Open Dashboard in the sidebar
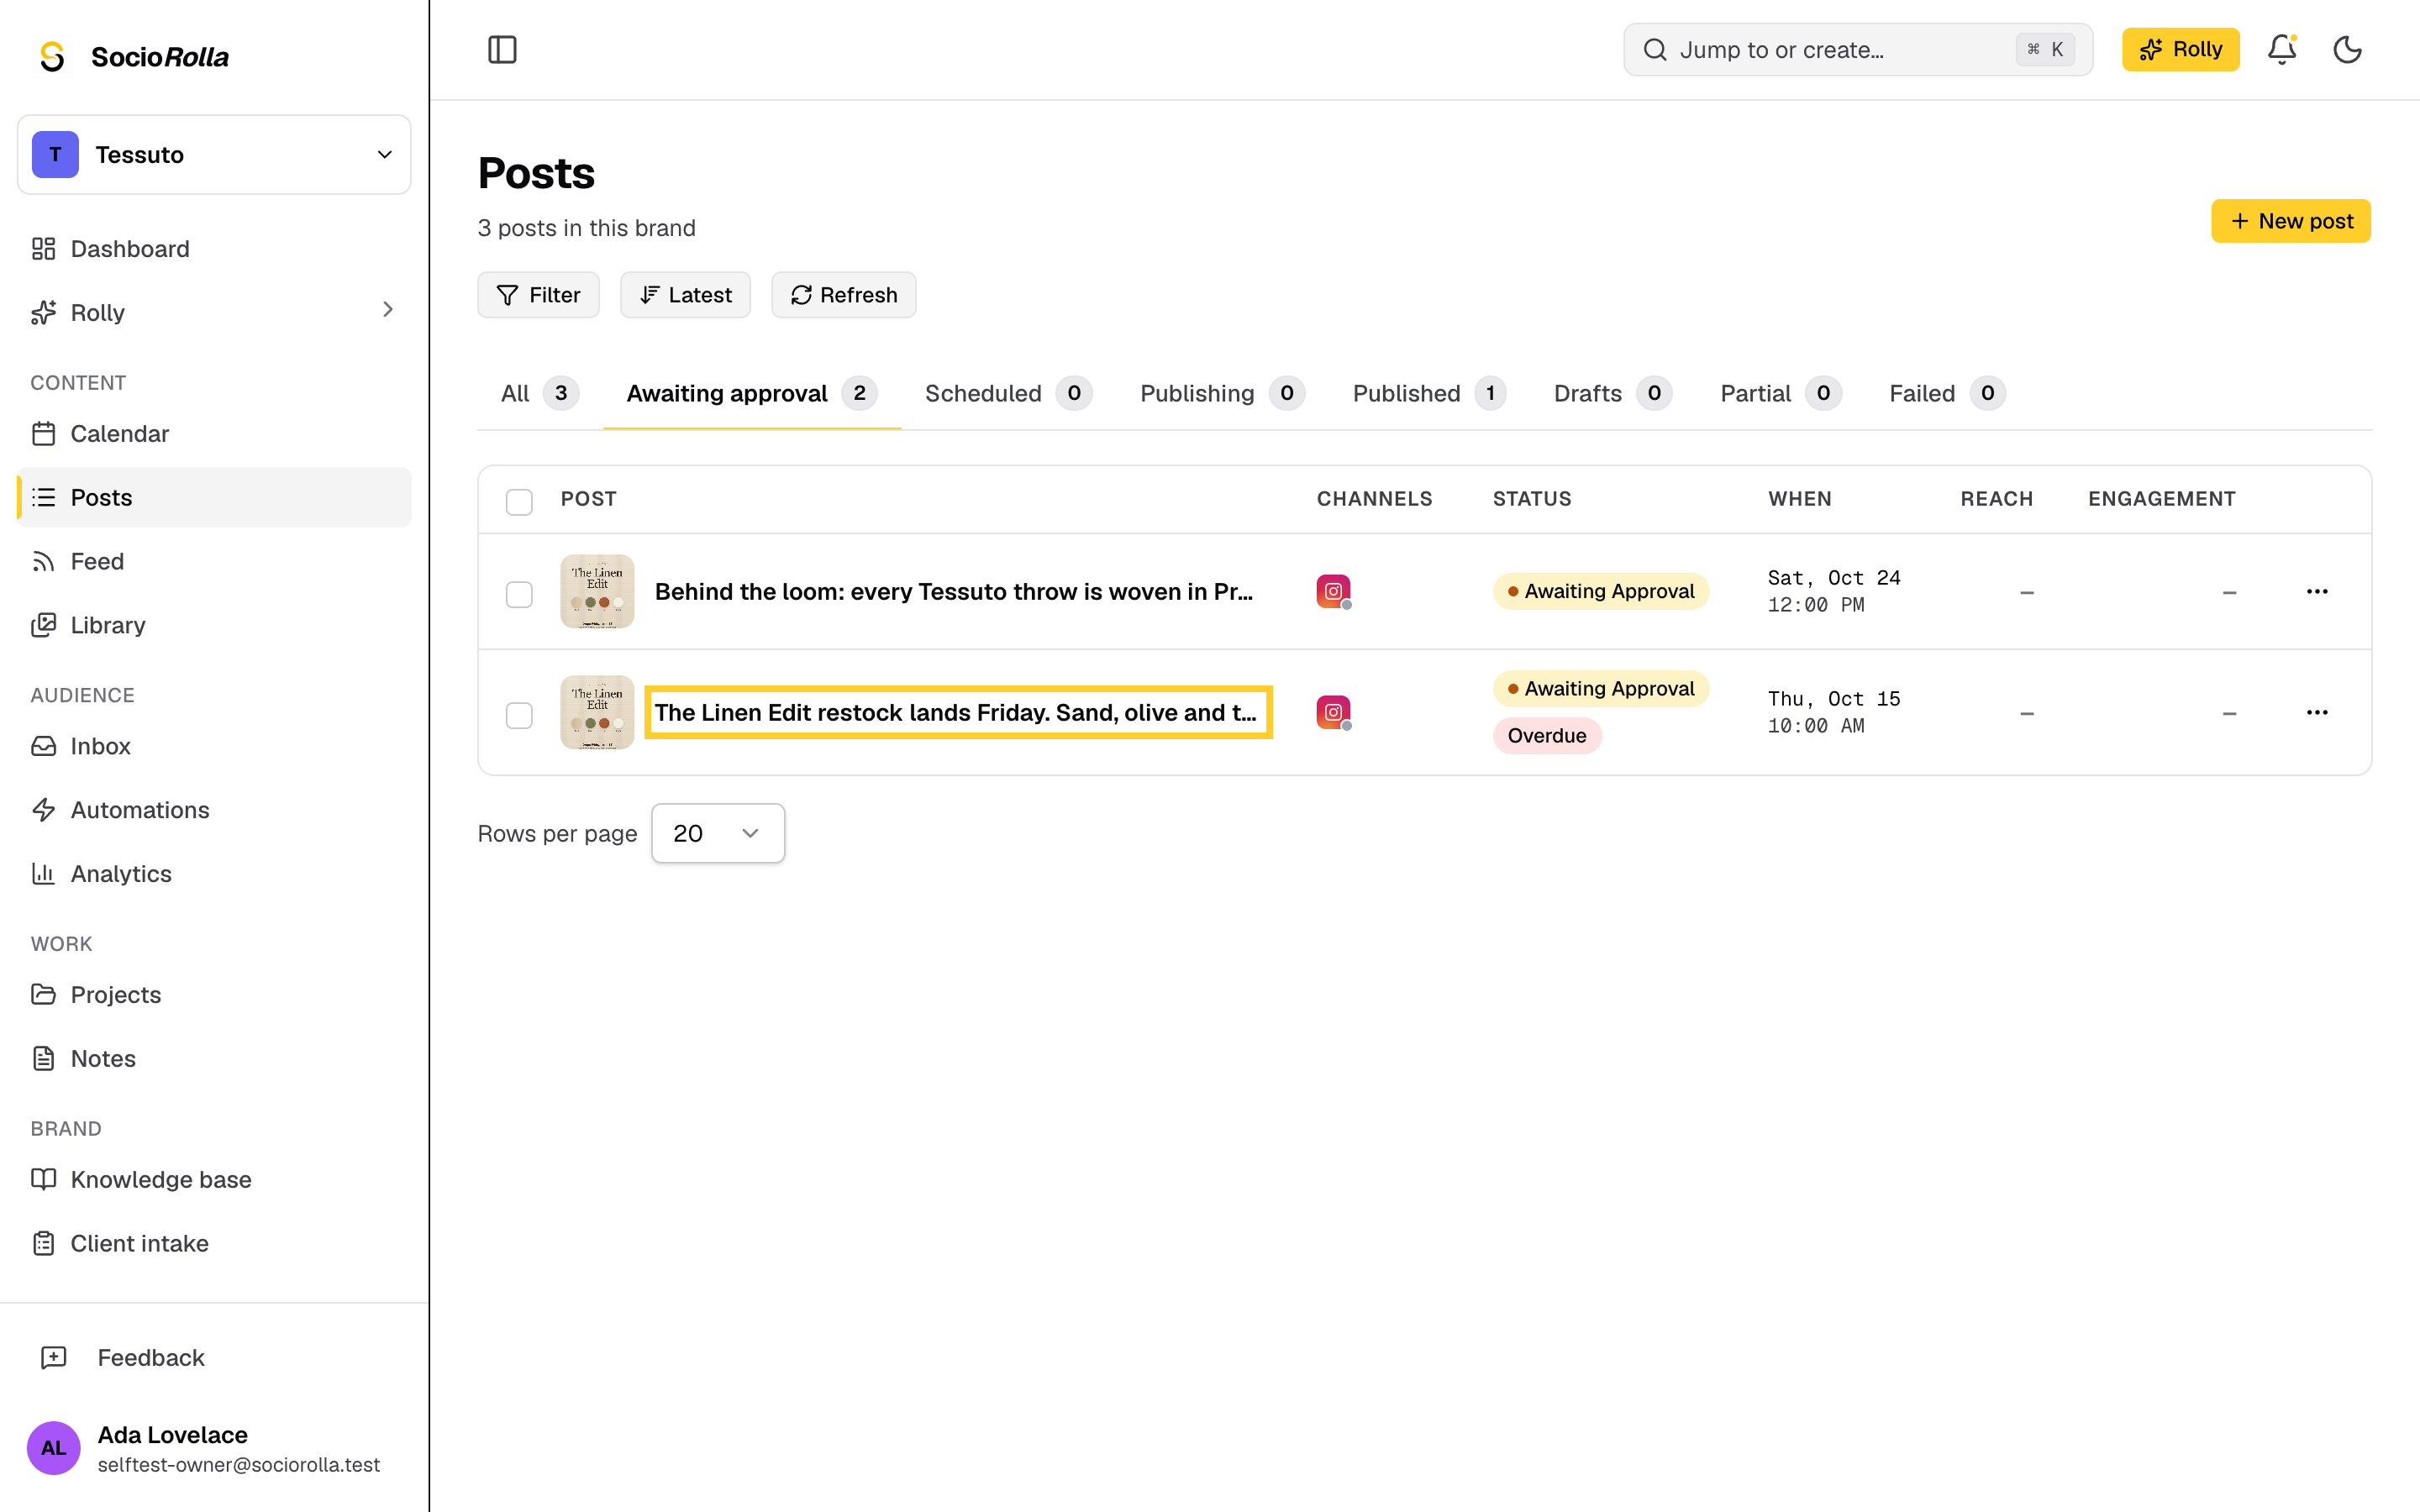The height and width of the screenshot is (1512, 2420). [214, 249]
